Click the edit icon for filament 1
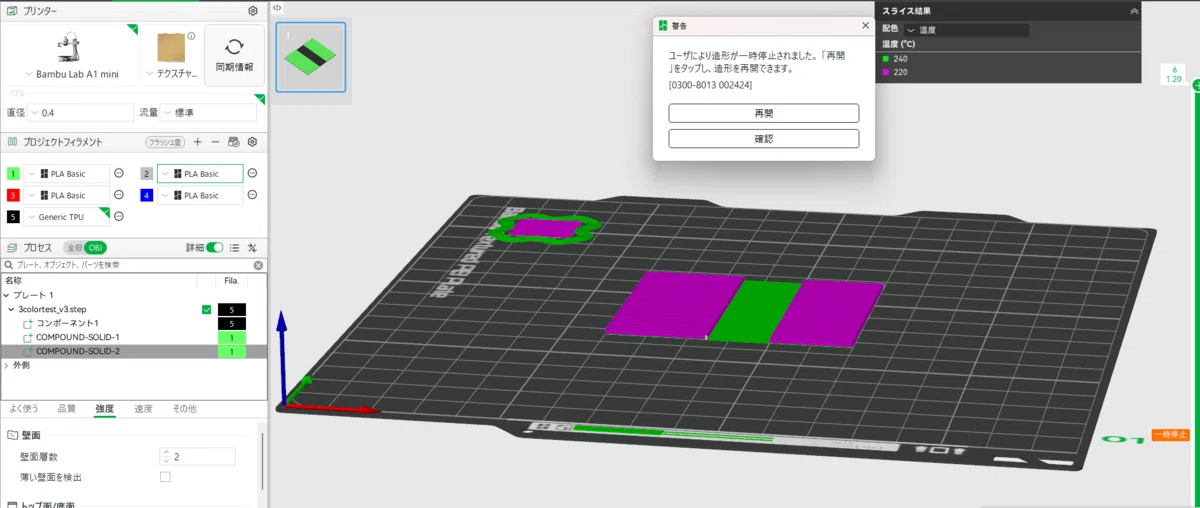The height and width of the screenshot is (508, 1200). (x=118, y=173)
